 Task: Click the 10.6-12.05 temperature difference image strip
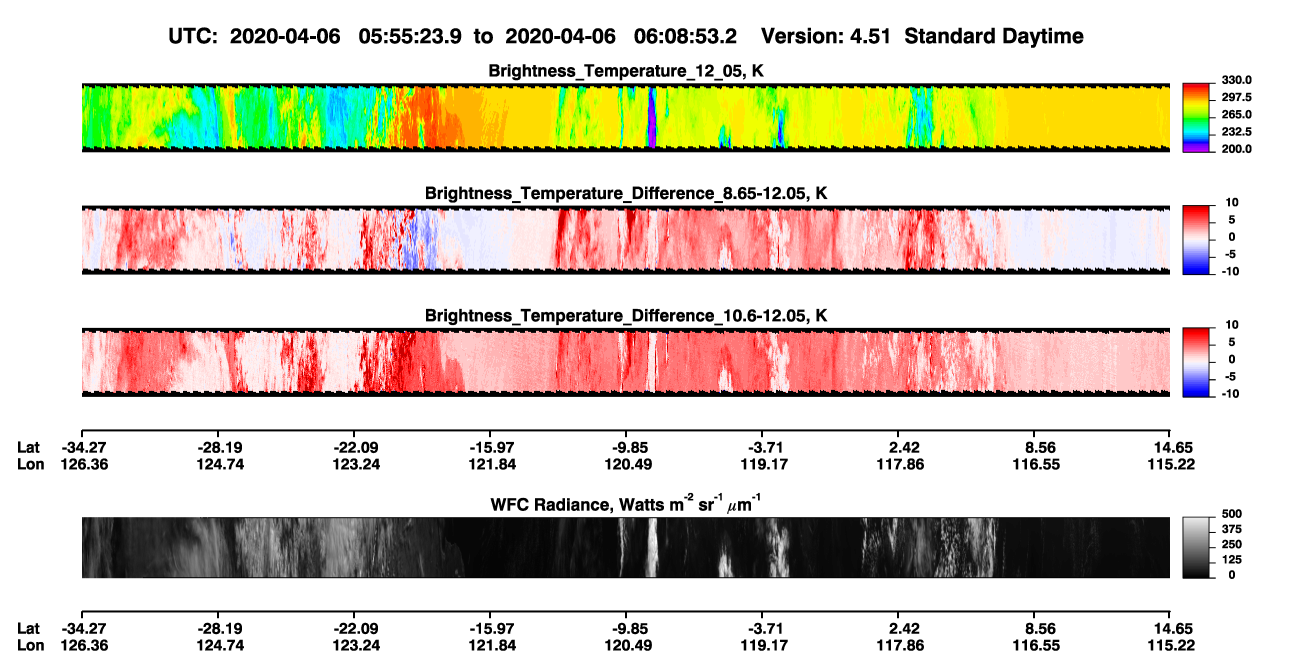[x=625, y=361]
